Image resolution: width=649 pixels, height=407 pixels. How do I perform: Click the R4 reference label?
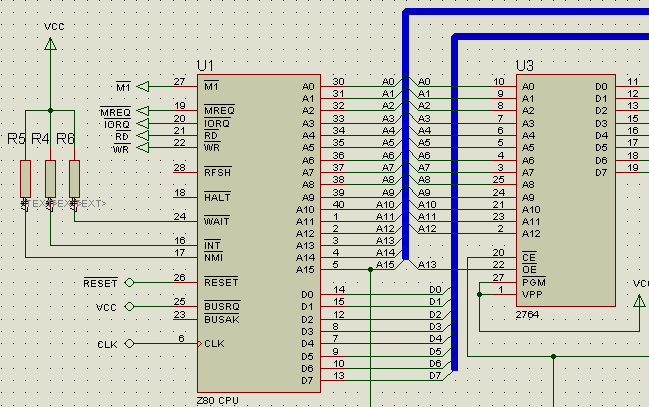pos(41,139)
